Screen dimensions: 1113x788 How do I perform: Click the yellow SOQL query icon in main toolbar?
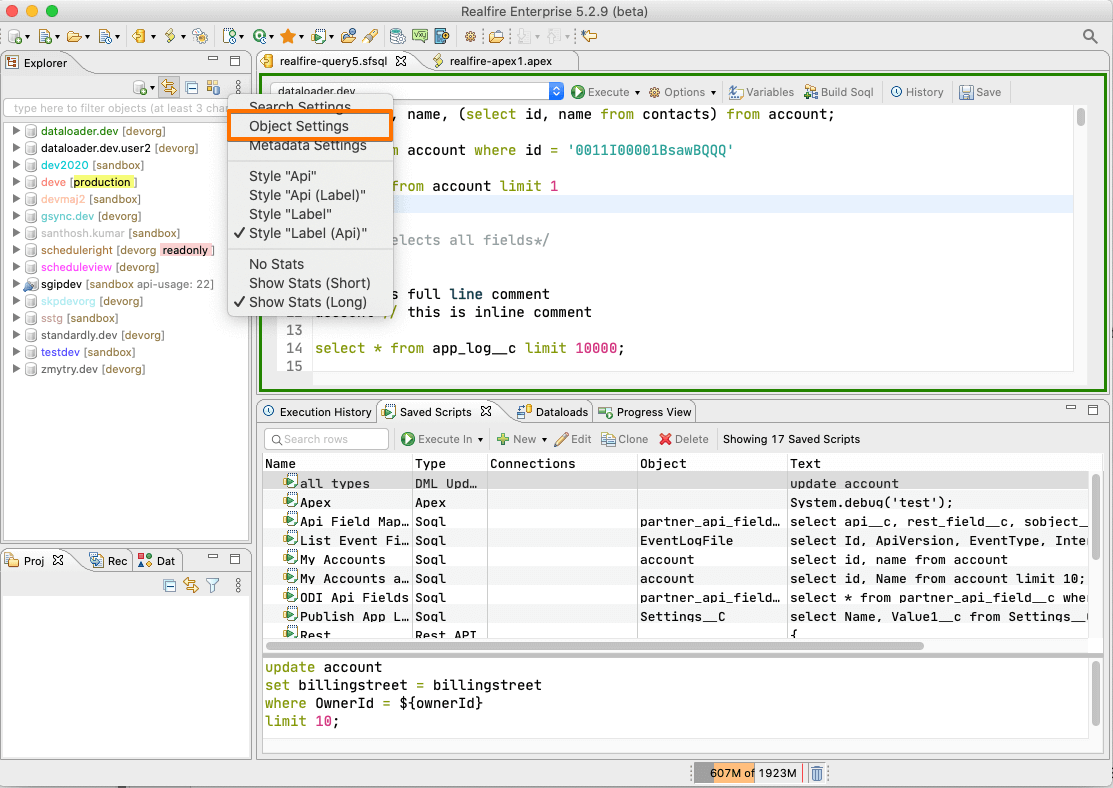click(x=138, y=35)
